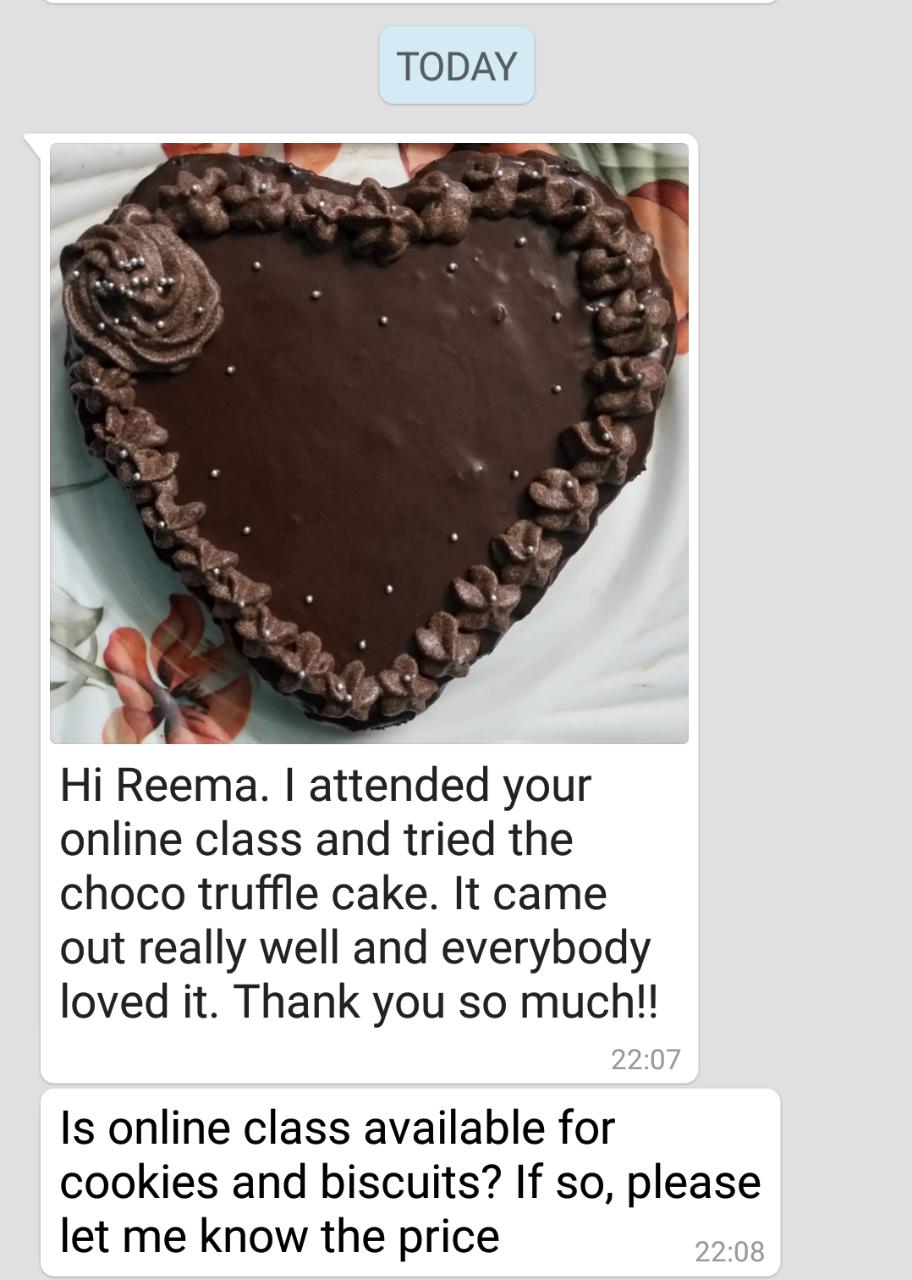Tap 'let me know the price' line
Image resolution: width=912 pixels, height=1280 pixels.
pyautogui.click(x=280, y=1235)
